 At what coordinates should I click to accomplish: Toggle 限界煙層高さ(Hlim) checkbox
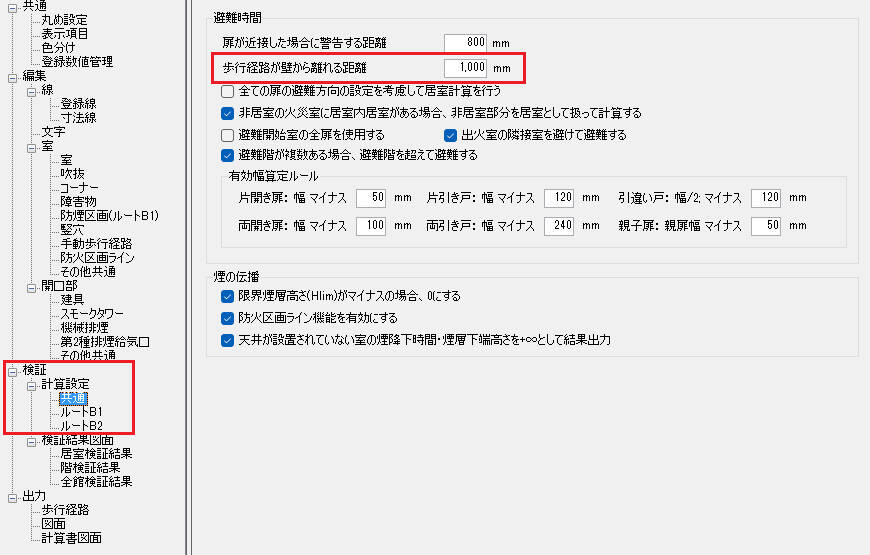click(227, 296)
